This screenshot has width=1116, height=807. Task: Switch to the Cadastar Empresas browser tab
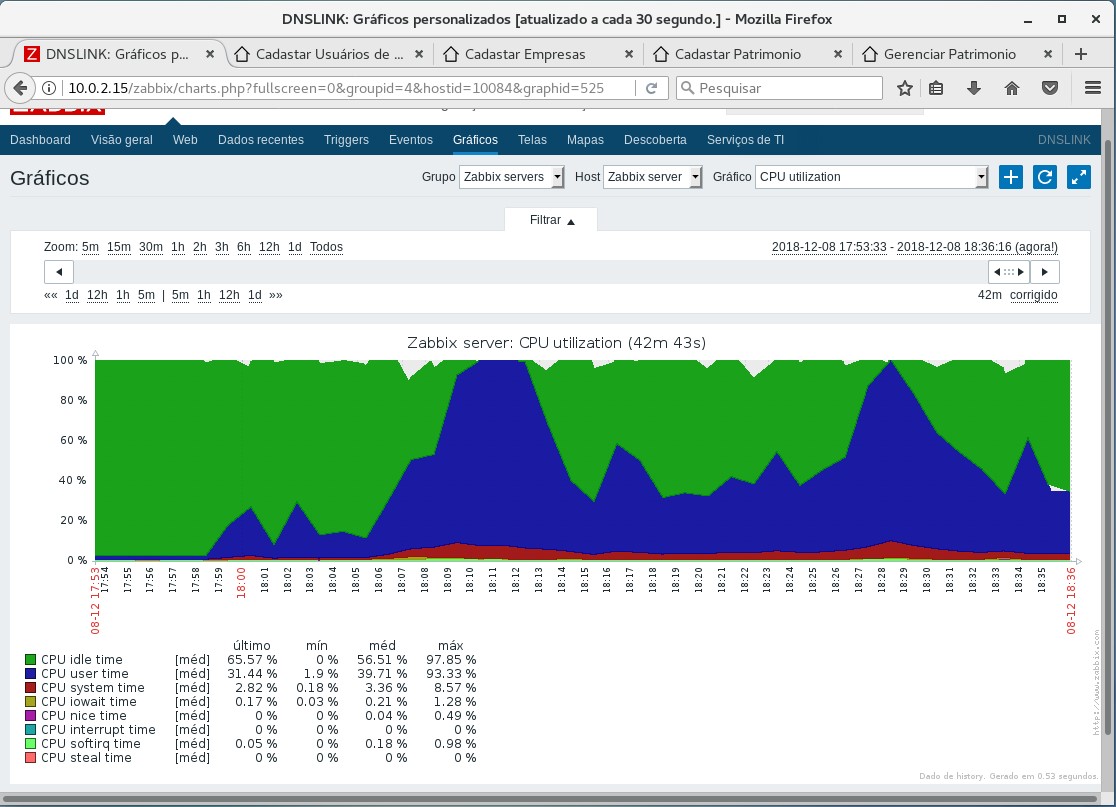pos(539,54)
